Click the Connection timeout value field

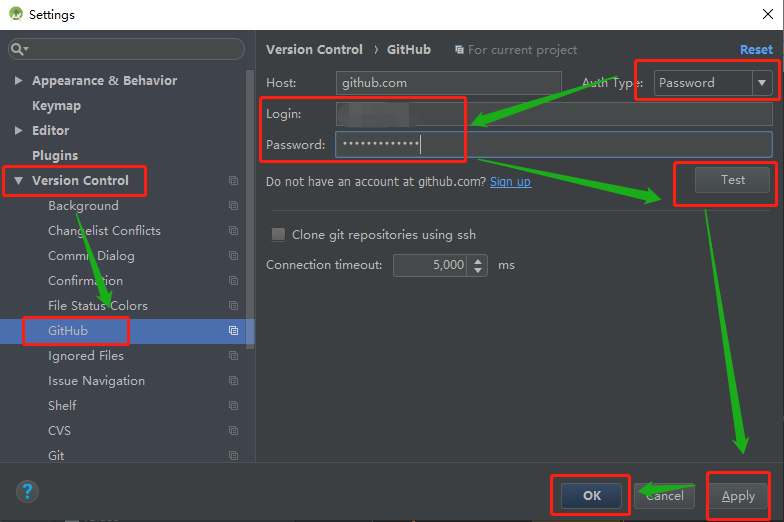pyautogui.click(x=430, y=265)
